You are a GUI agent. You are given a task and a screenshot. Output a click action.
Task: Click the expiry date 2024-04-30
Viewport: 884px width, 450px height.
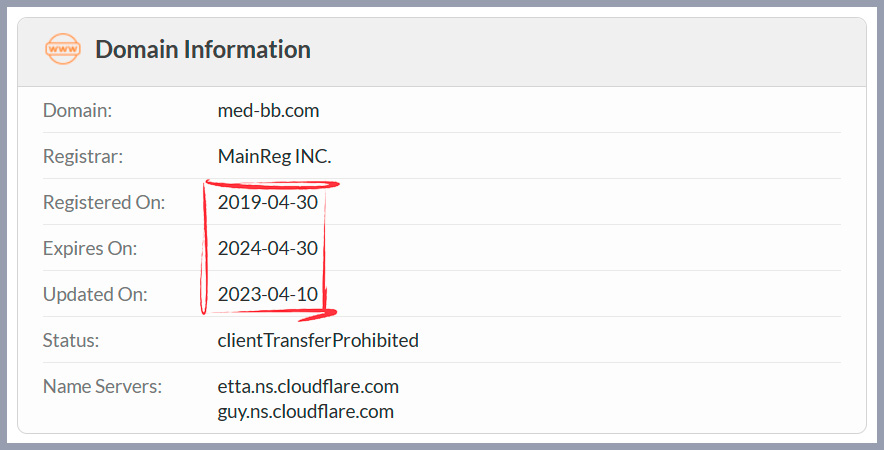click(x=268, y=249)
